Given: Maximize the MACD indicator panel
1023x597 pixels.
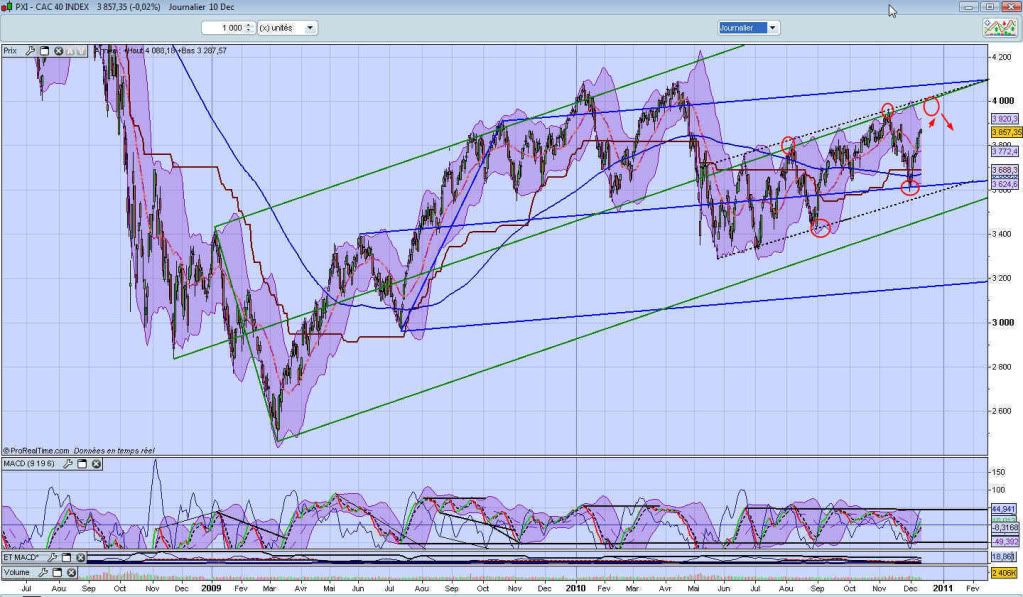Looking at the screenshot, I should (83, 464).
